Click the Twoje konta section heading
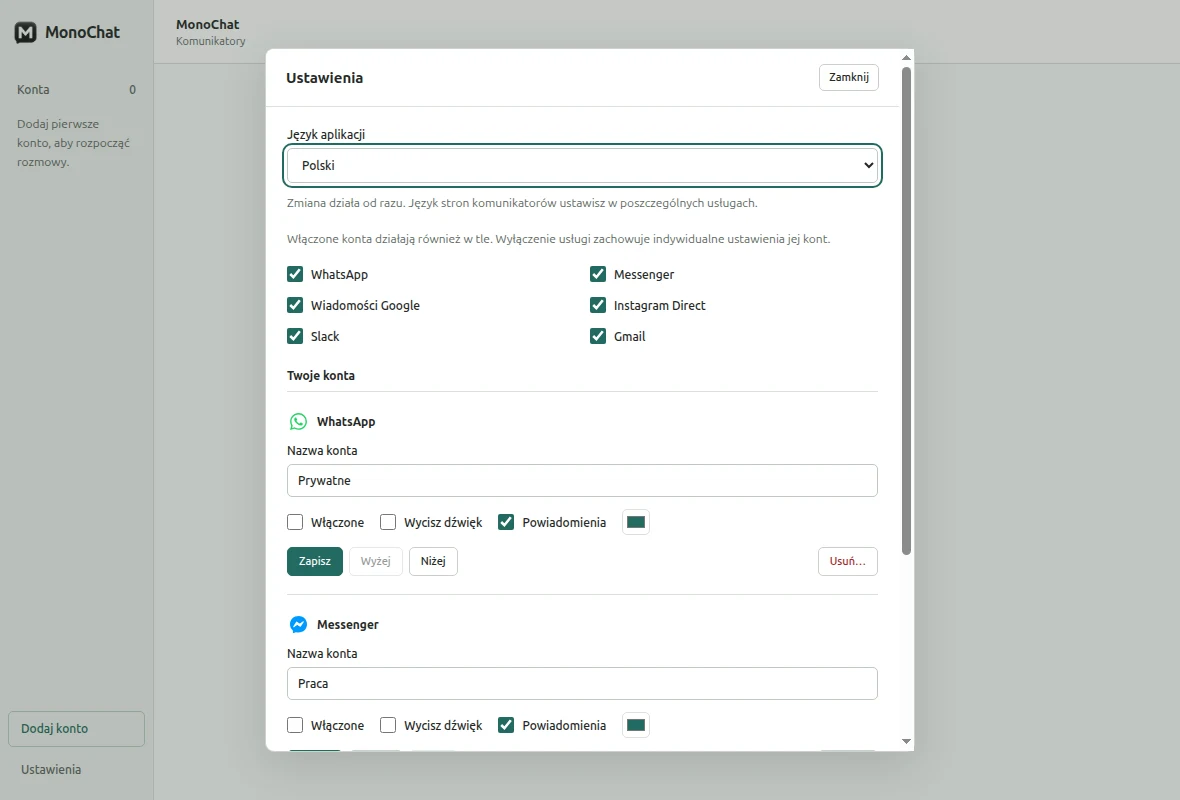Screen dimensions: 1180x800 pos(321,376)
